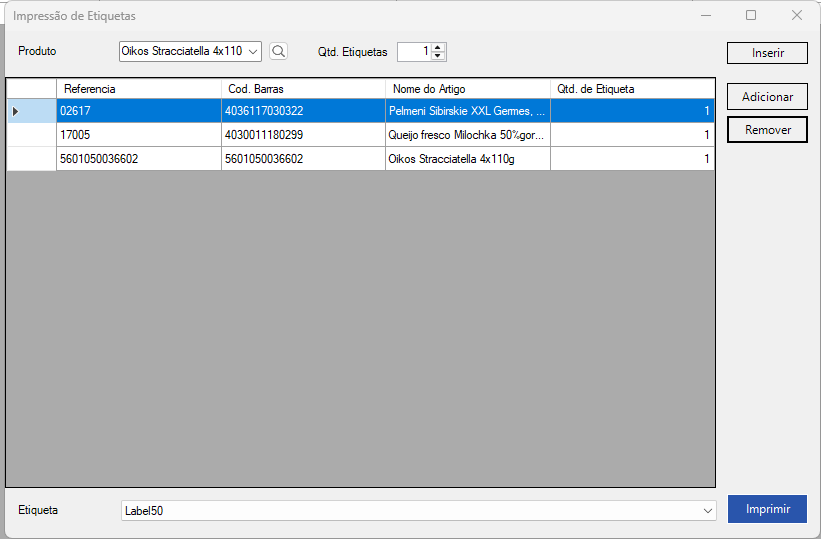This screenshot has width=821, height=539.
Task: Select the row with reference 17005
Action: tap(138, 135)
